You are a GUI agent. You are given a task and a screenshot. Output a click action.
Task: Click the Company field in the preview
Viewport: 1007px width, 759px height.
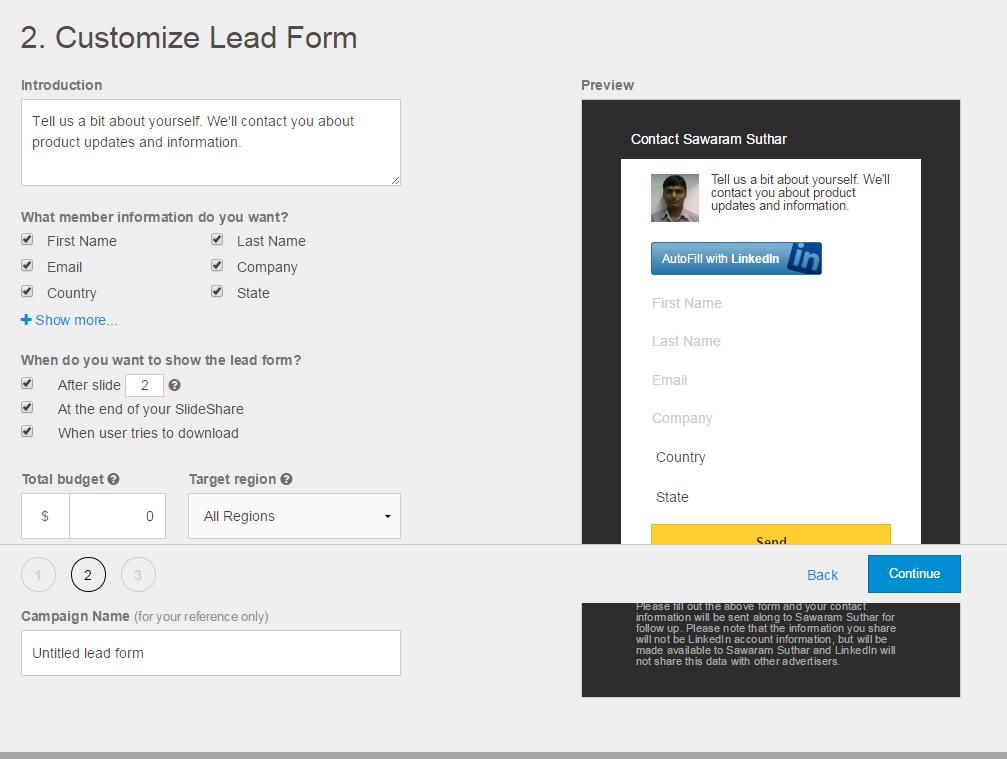coord(771,418)
